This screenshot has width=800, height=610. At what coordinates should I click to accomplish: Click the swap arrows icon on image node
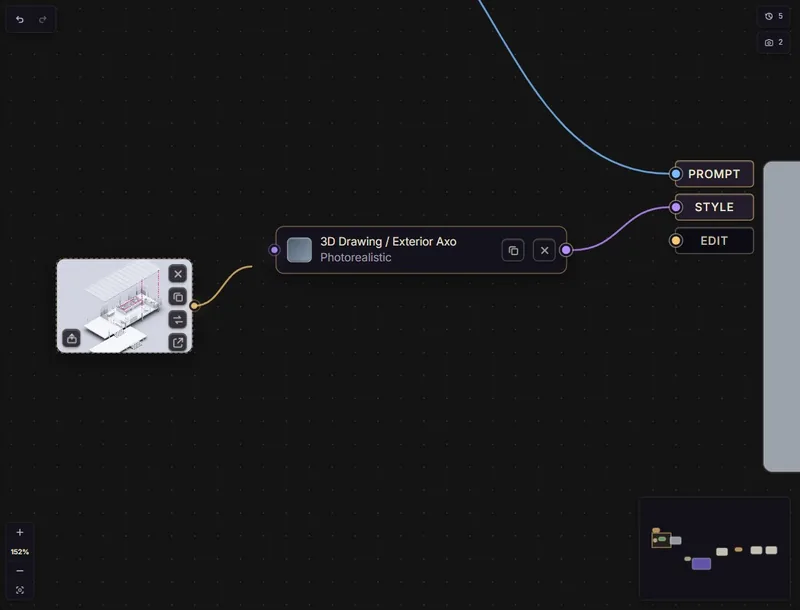178,320
